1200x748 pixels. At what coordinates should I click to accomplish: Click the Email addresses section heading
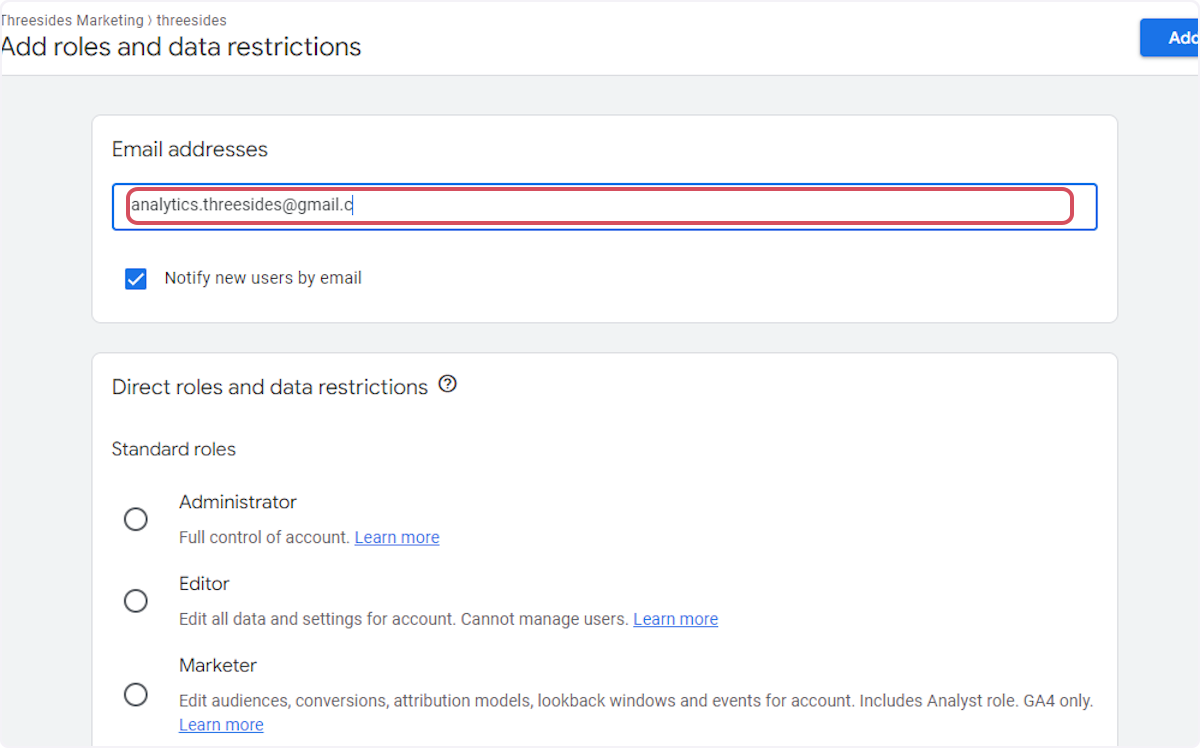(x=190, y=149)
